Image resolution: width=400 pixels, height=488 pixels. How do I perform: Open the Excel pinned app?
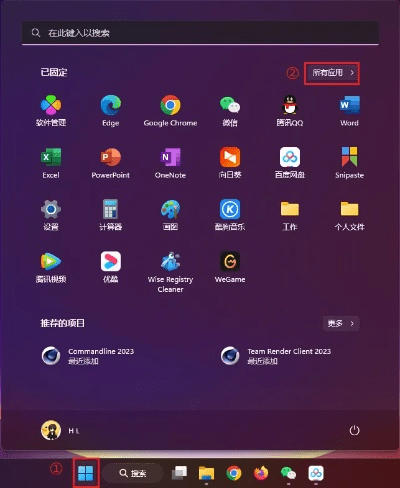tap(51, 163)
